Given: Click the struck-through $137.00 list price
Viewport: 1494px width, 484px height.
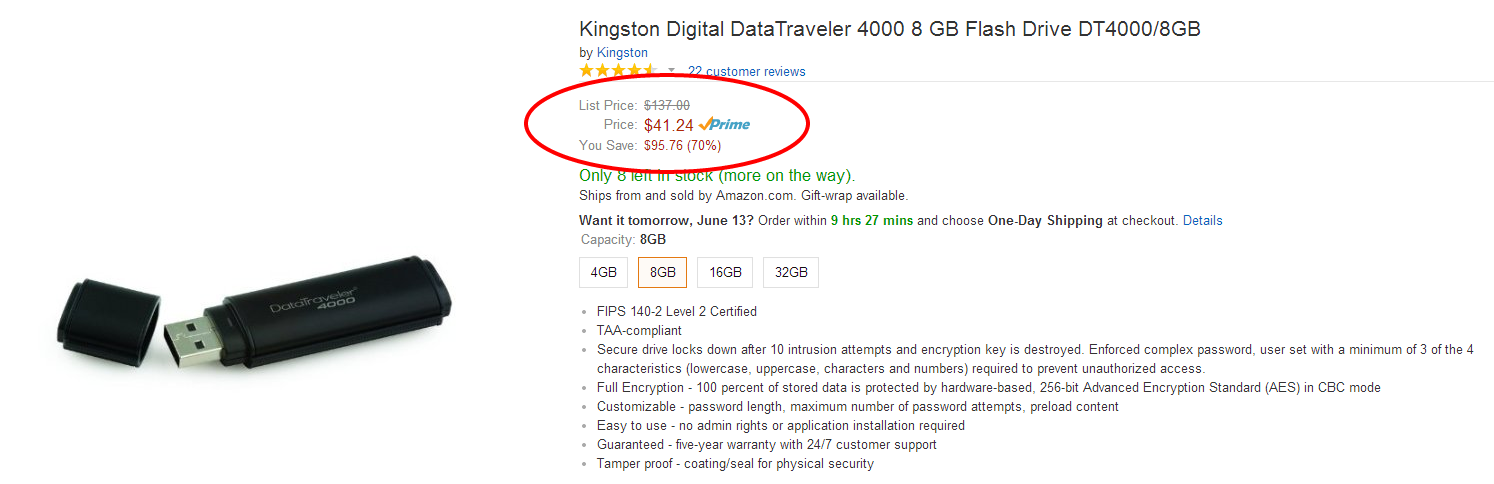Looking at the screenshot, I should click(666, 105).
